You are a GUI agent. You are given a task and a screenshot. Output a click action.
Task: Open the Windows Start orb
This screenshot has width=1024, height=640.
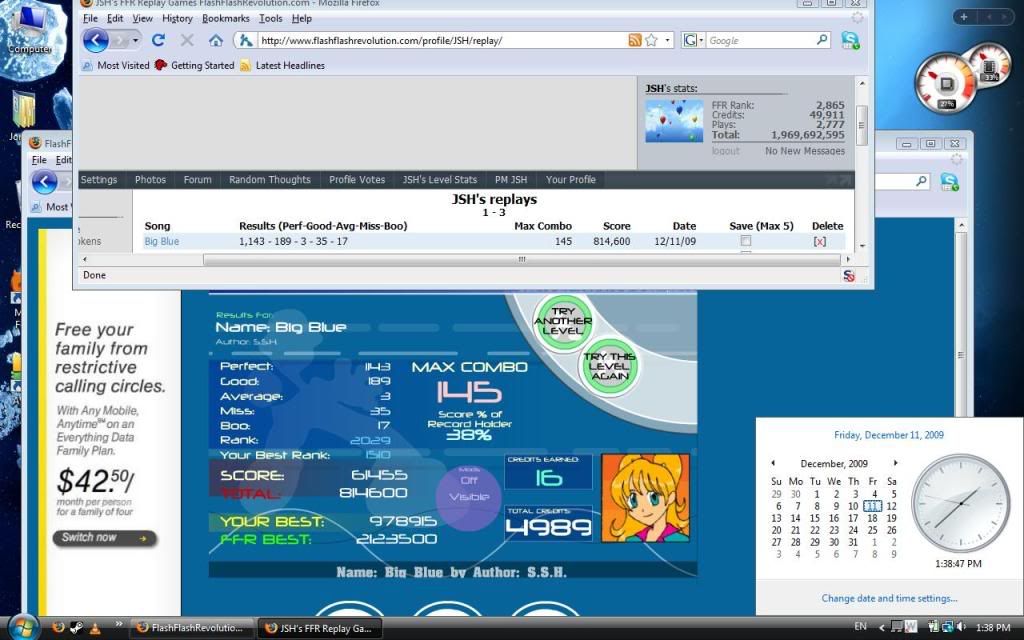pos(22,627)
